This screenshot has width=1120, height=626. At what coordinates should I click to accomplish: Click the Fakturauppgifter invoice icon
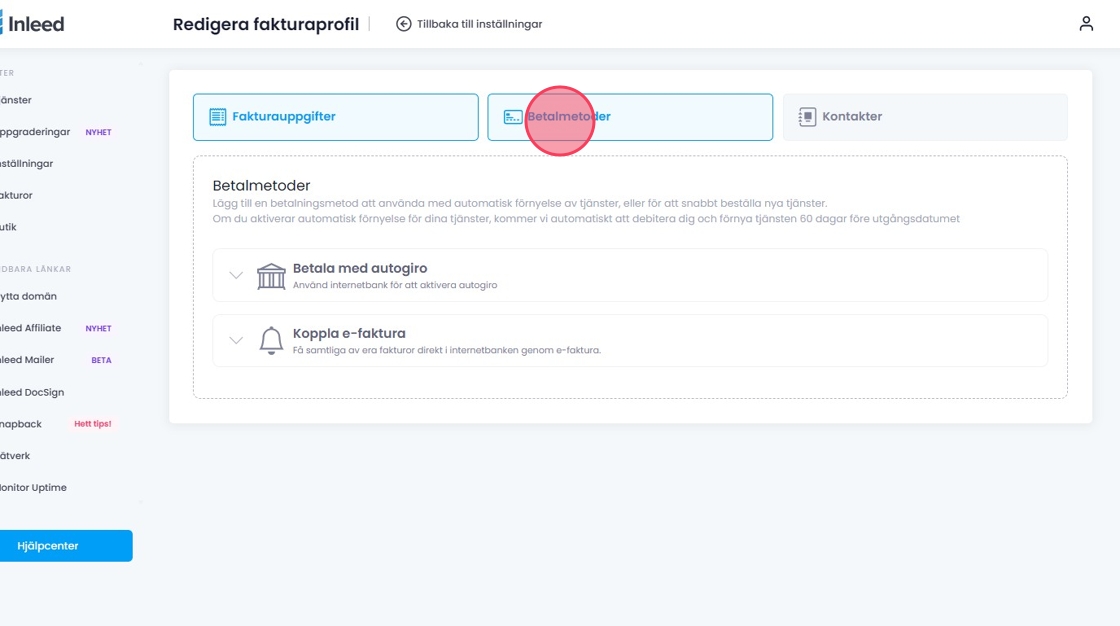[x=217, y=117]
